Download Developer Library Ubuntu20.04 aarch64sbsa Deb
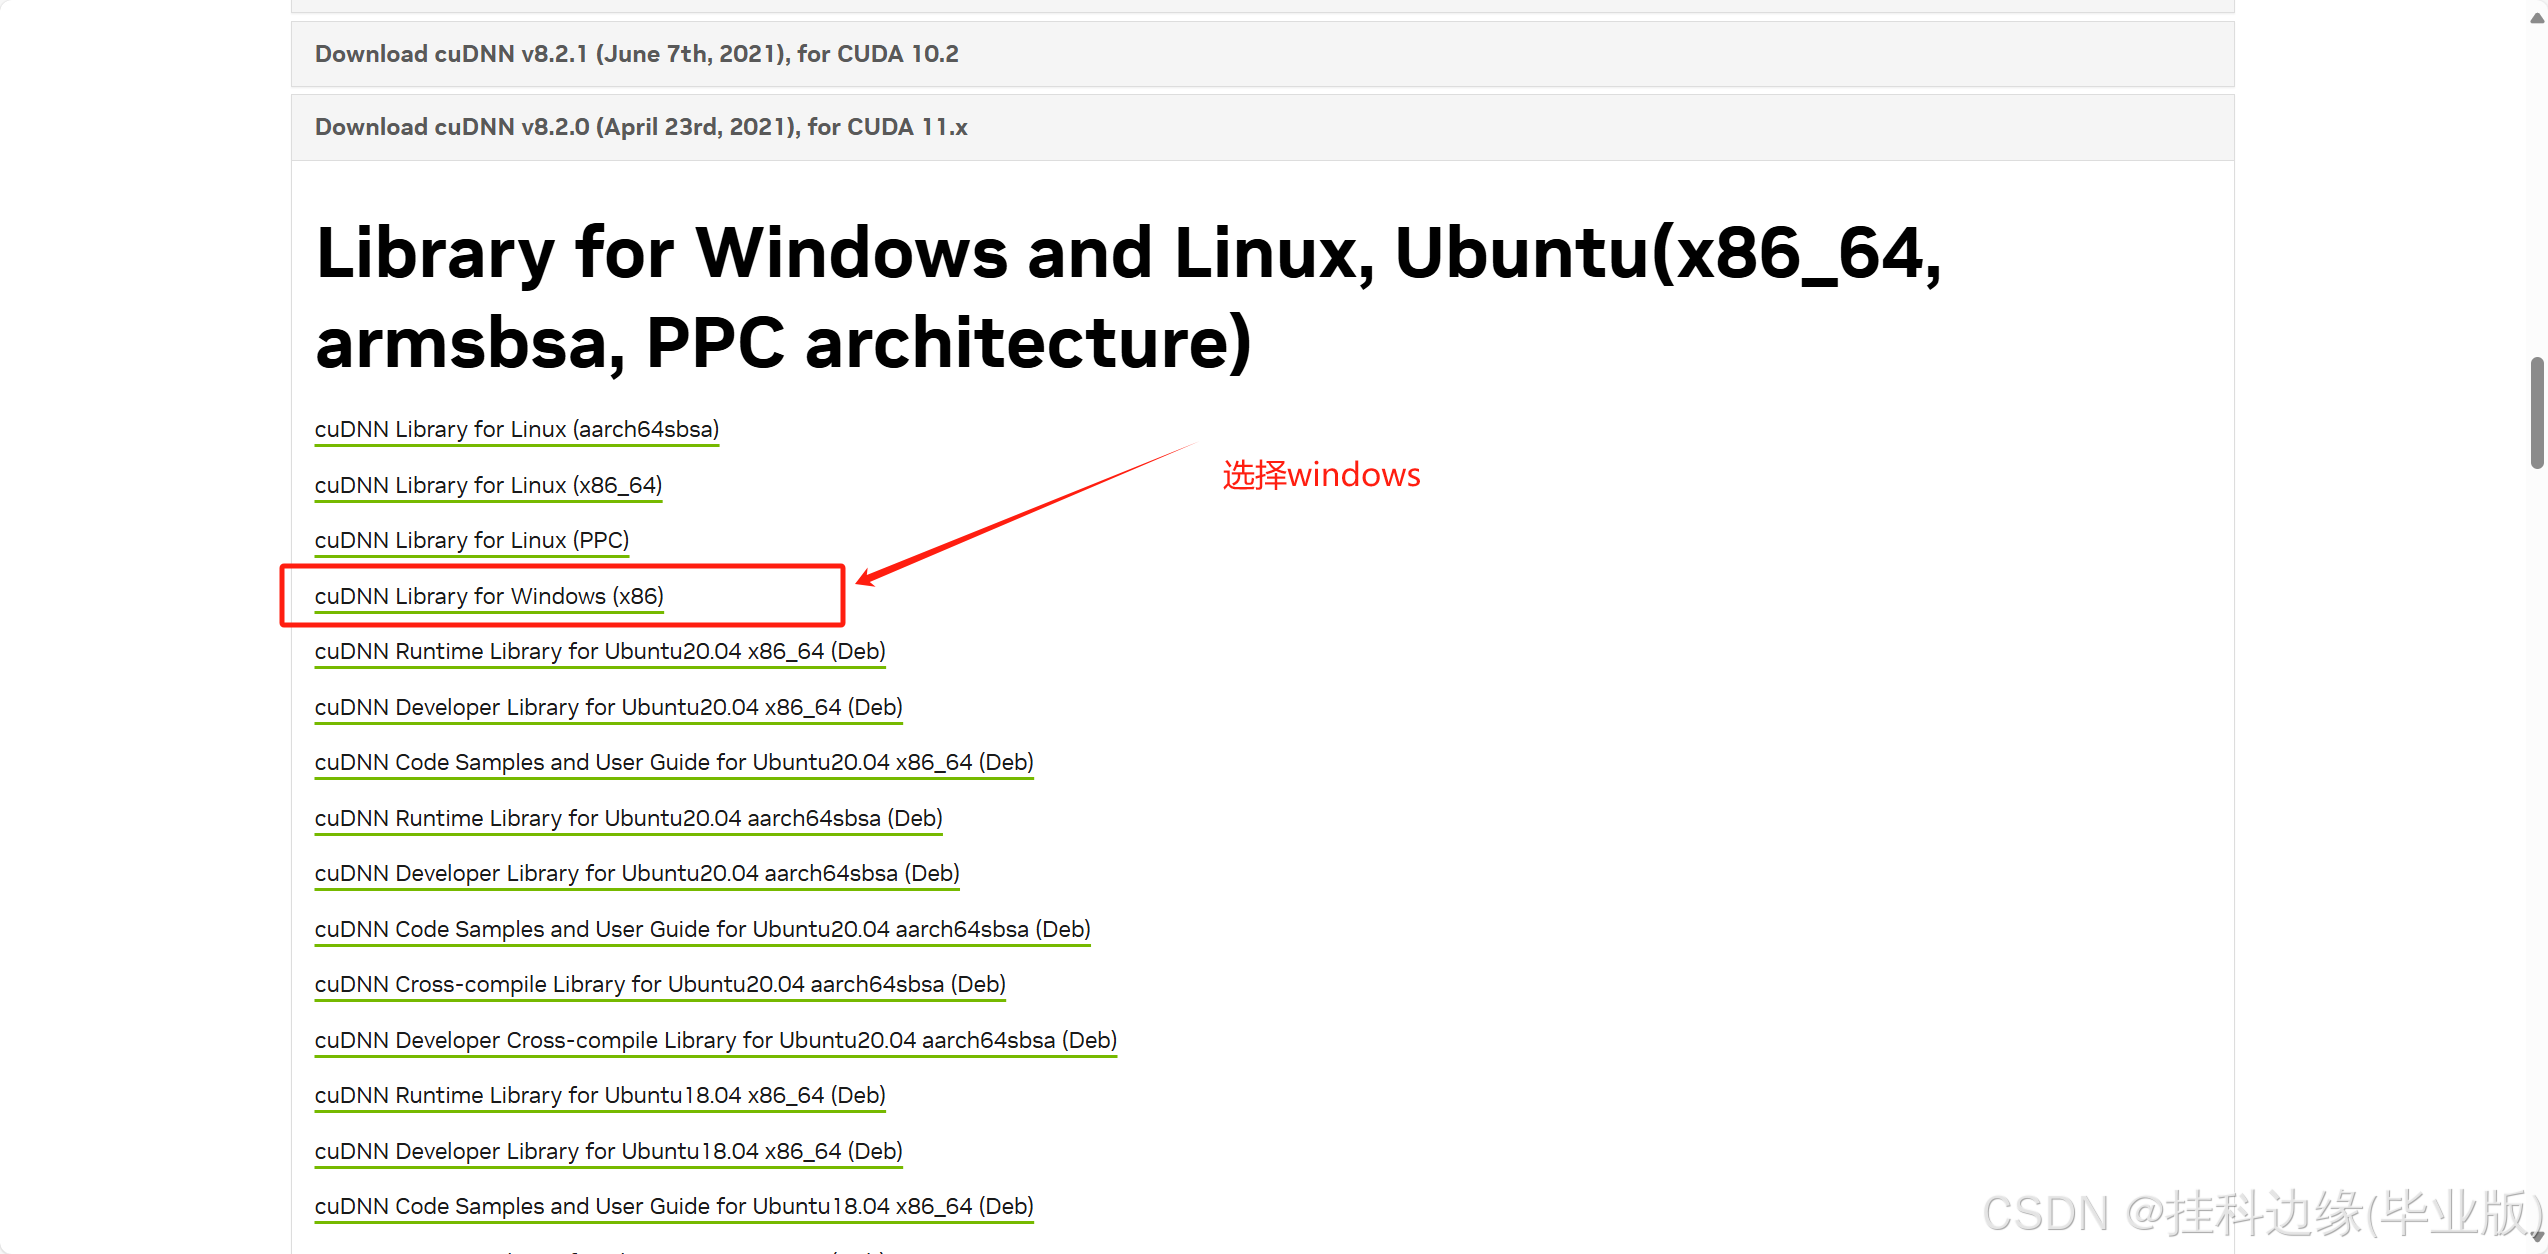The width and height of the screenshot is (2548, 1254). pyautogui.click(x=637, y=873)
